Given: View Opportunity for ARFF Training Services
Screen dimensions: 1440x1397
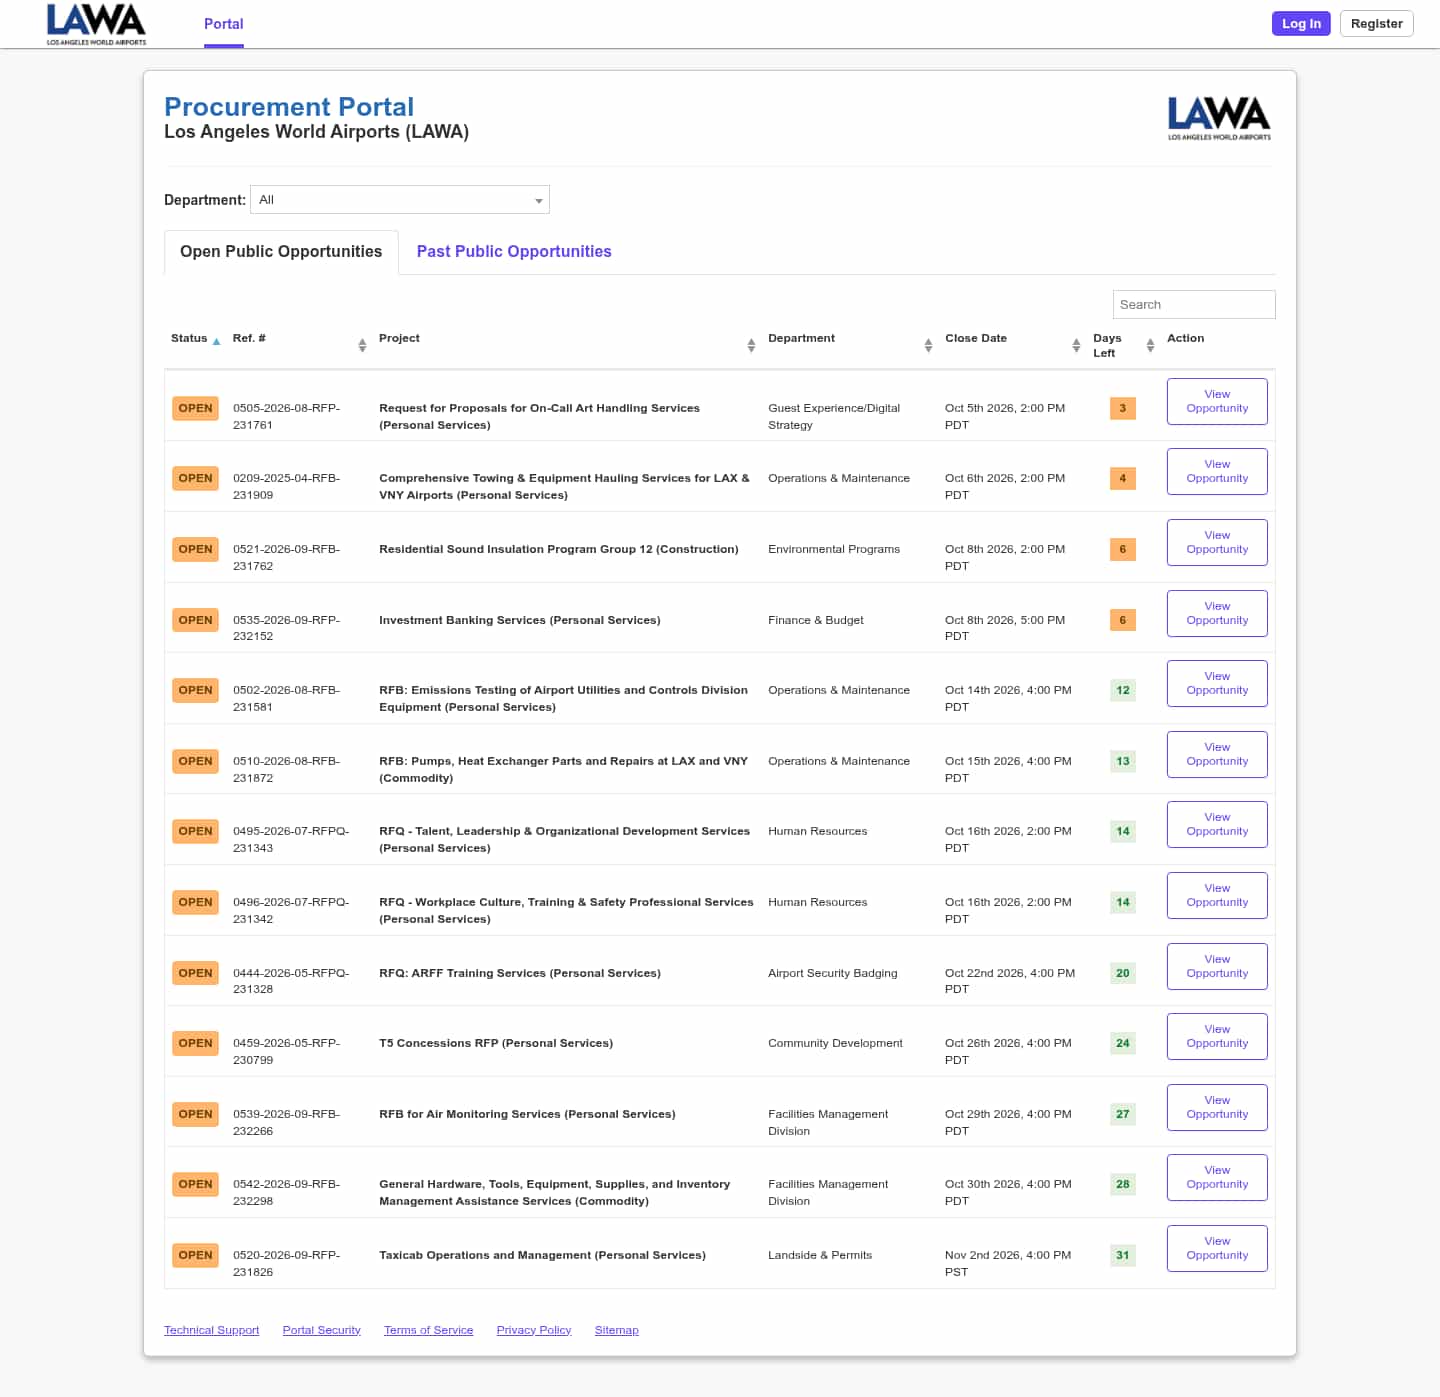Looking at the screenshot, I should pos(1217,966).
